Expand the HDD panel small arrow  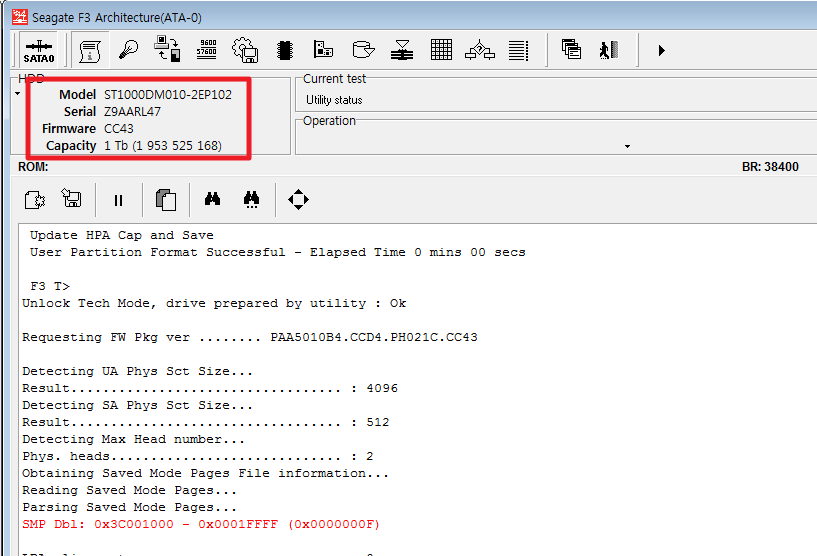pyautogui.click(x=18, y=94)
